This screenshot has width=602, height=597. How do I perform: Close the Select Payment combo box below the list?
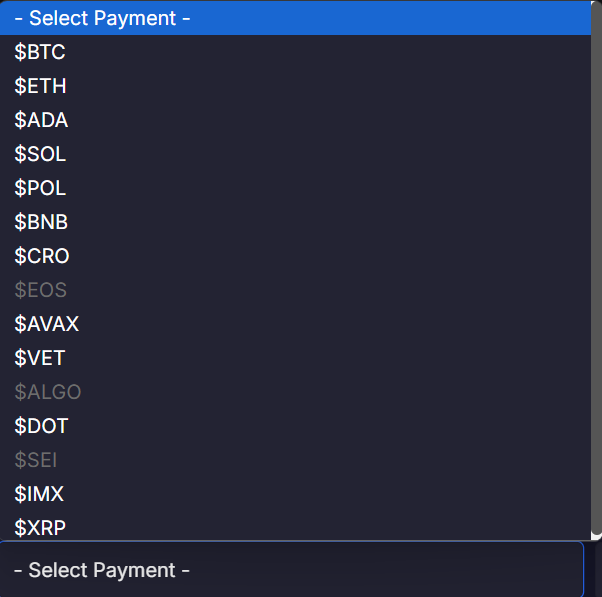(x=292, y=570)
